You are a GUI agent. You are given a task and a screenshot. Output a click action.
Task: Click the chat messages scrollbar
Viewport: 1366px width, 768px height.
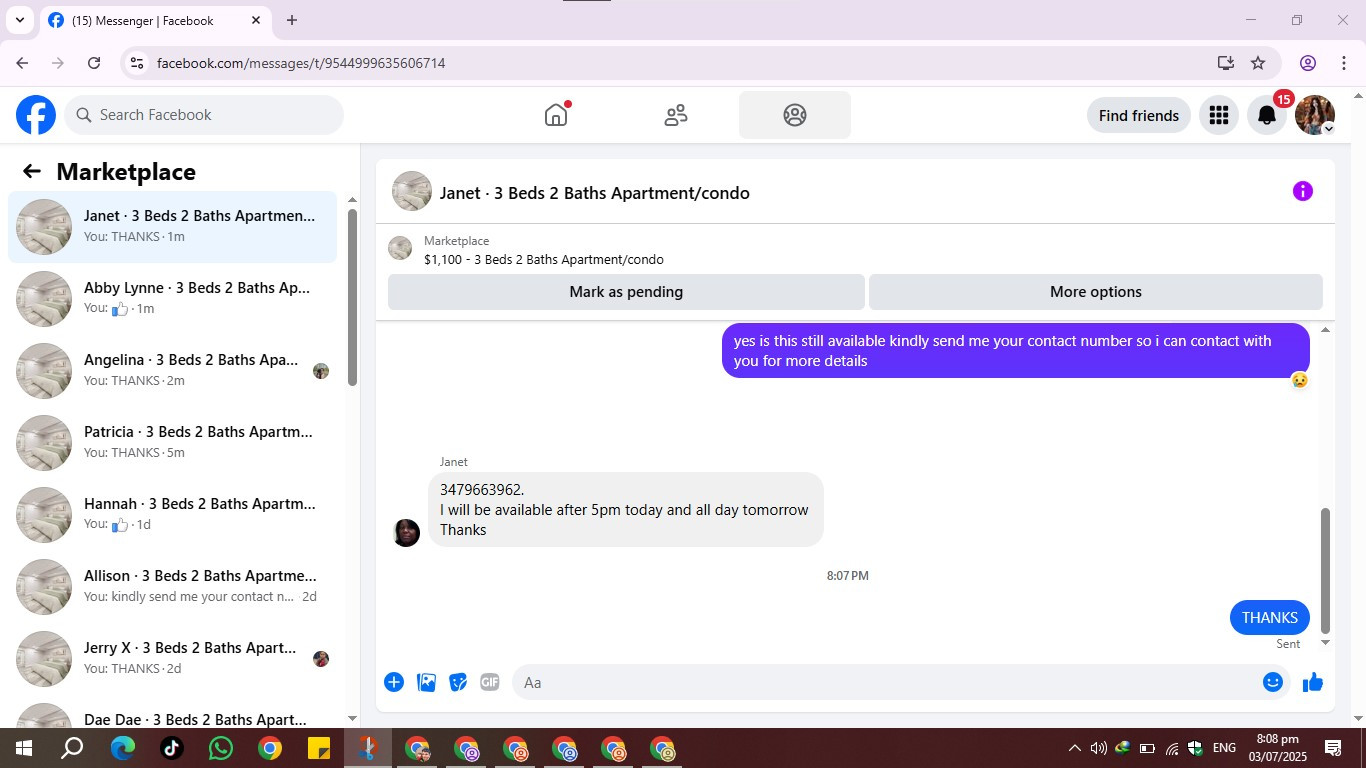pyautogui.click(x=1326, y=571)
